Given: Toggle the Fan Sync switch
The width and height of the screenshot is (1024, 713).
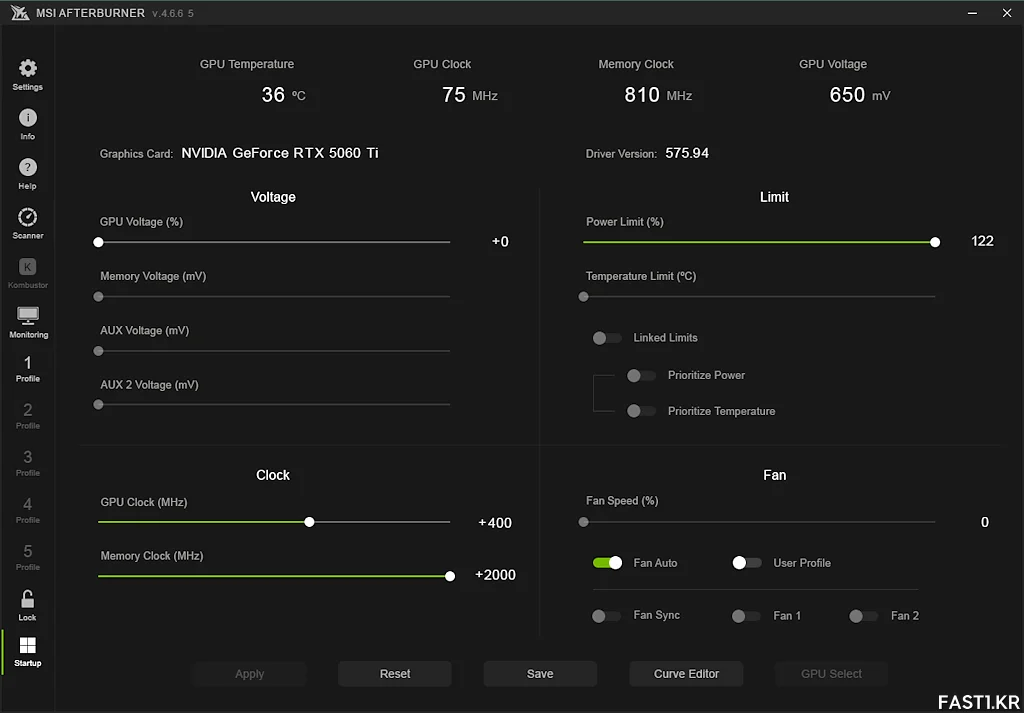Looking at the screenshot, I should (x=606, y=616).
